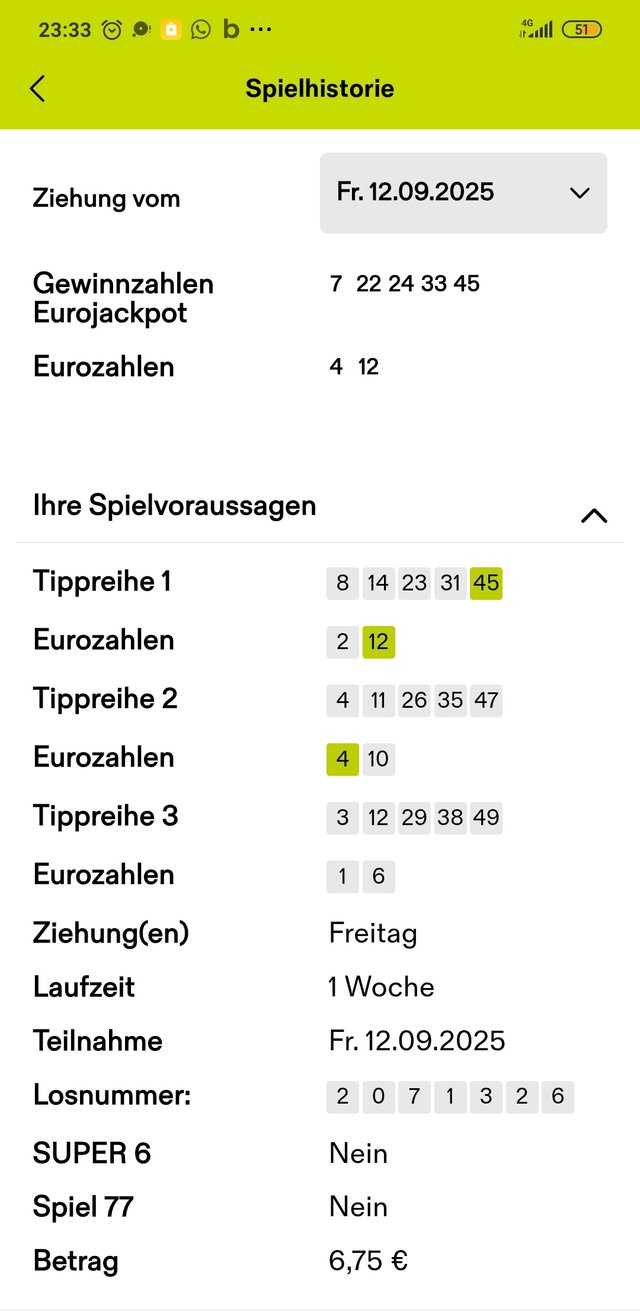The width and height of the screenshot is (640, 1313).
Task: Tap the bold b notification icon
Action: point(231,29)
